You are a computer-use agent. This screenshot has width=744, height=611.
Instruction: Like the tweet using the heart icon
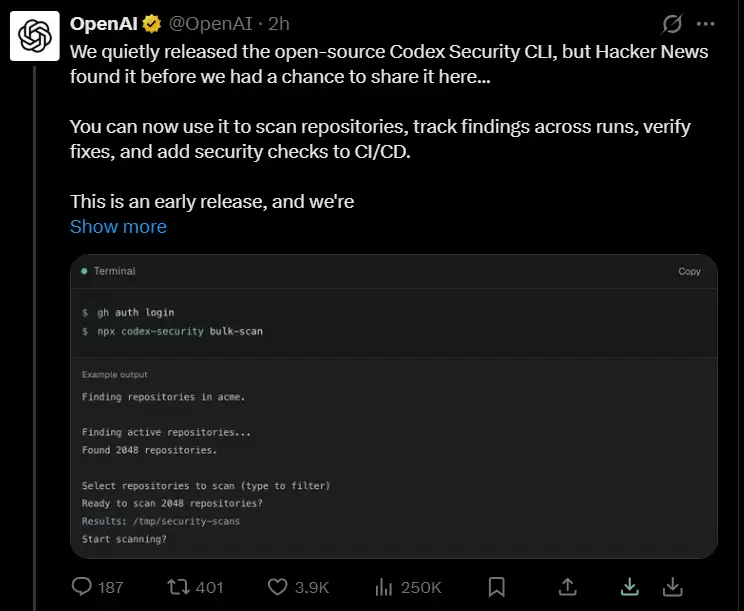[278, 587]
